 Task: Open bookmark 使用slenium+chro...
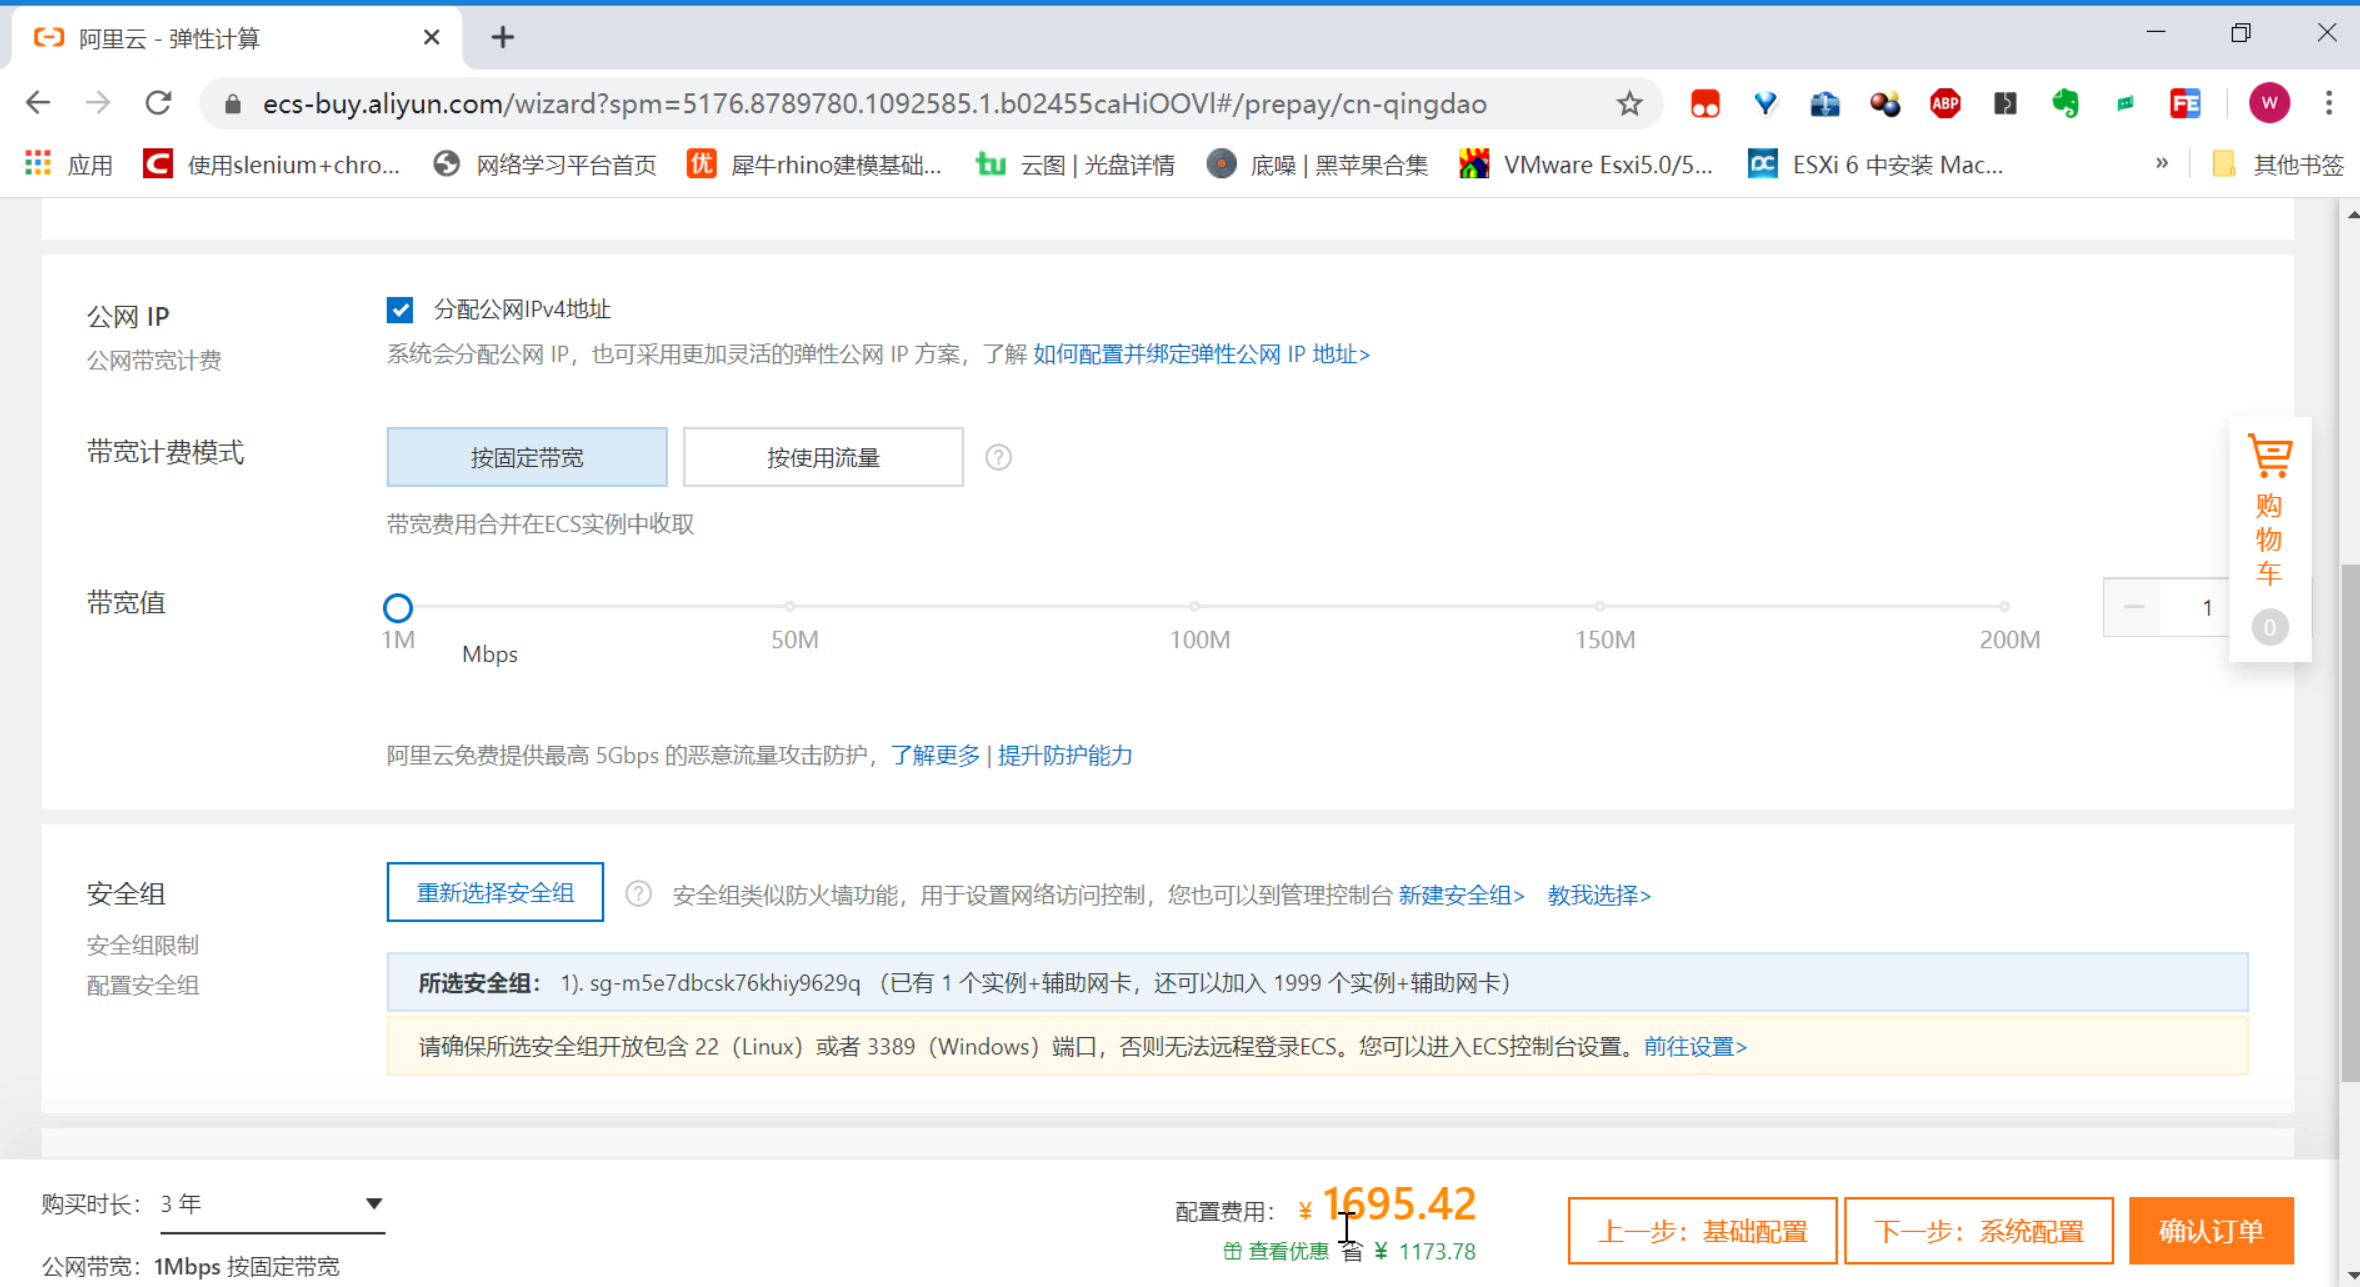click(x=272, y=164)
